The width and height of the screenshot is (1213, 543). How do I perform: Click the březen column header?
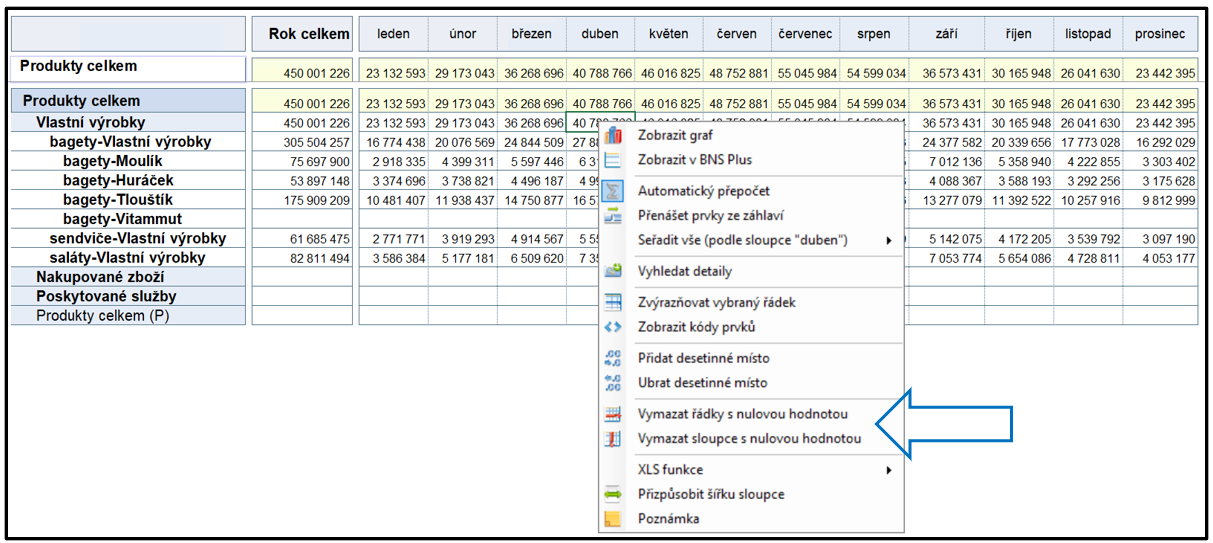[x=531, y=34]
